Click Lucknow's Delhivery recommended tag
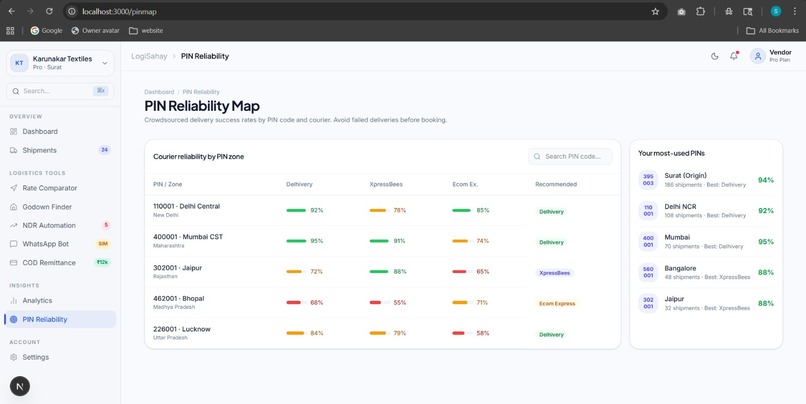The height and width of the screenshot is (404, 806). coord(551,335)
